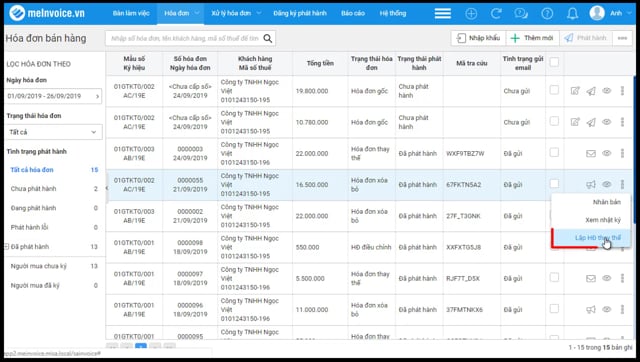Open the Anh user account dropdown
Viewport: 640px width, 362px height.
pos(620,13)
